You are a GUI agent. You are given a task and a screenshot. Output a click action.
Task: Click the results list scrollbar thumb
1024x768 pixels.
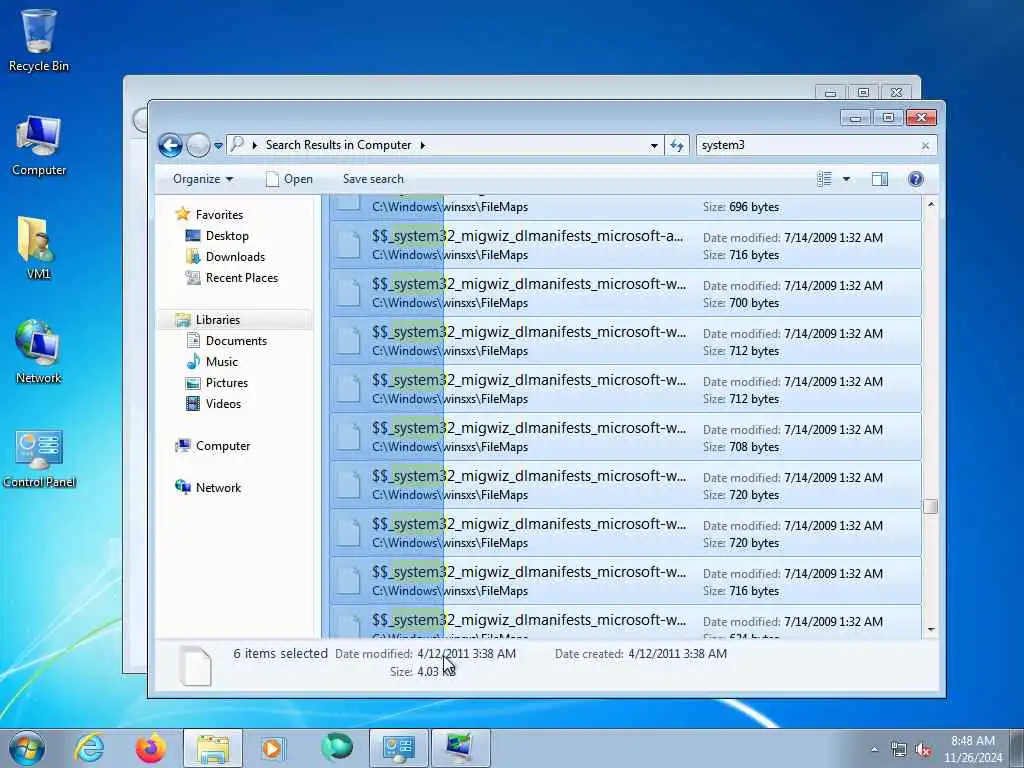pyautogui.click(x=931, y=506)
